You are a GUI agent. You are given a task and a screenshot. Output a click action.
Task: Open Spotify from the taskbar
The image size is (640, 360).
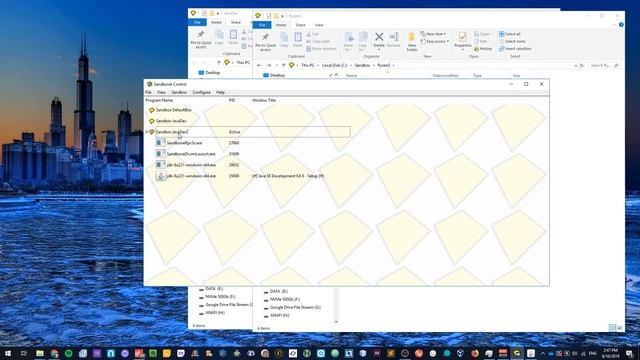pyautogui.click(x=69, y=353)
